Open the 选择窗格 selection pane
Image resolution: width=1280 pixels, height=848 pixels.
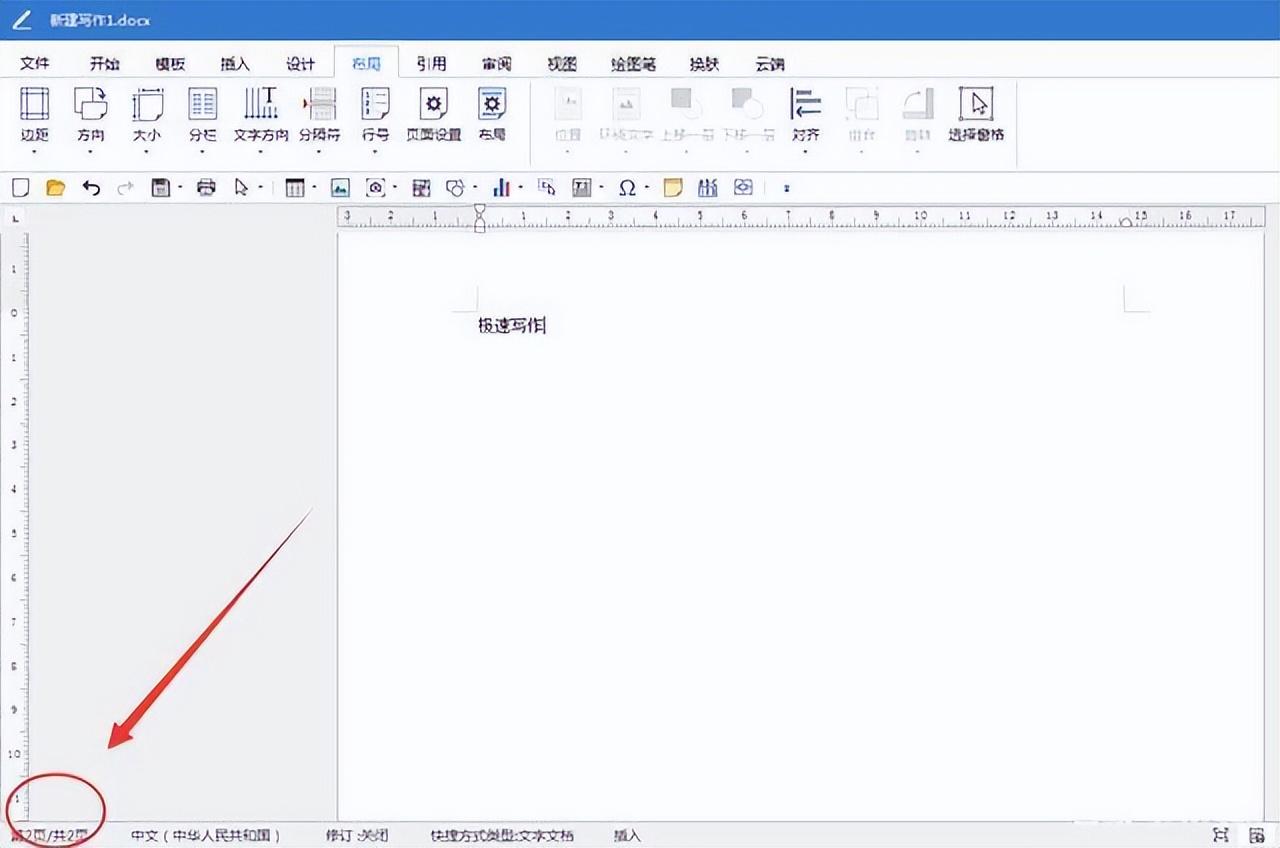pos(976,114)
